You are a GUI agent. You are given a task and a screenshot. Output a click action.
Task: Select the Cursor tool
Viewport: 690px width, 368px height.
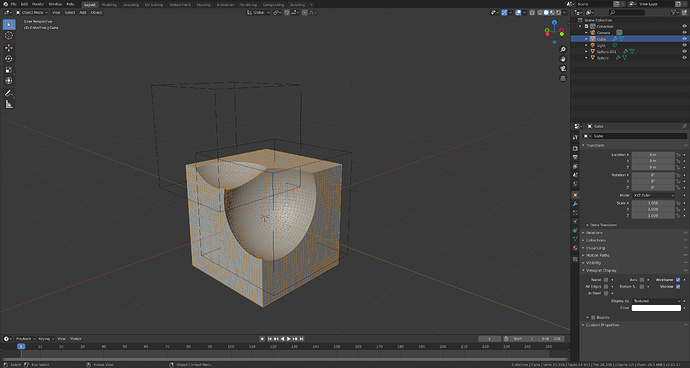(x=9, y=36)
